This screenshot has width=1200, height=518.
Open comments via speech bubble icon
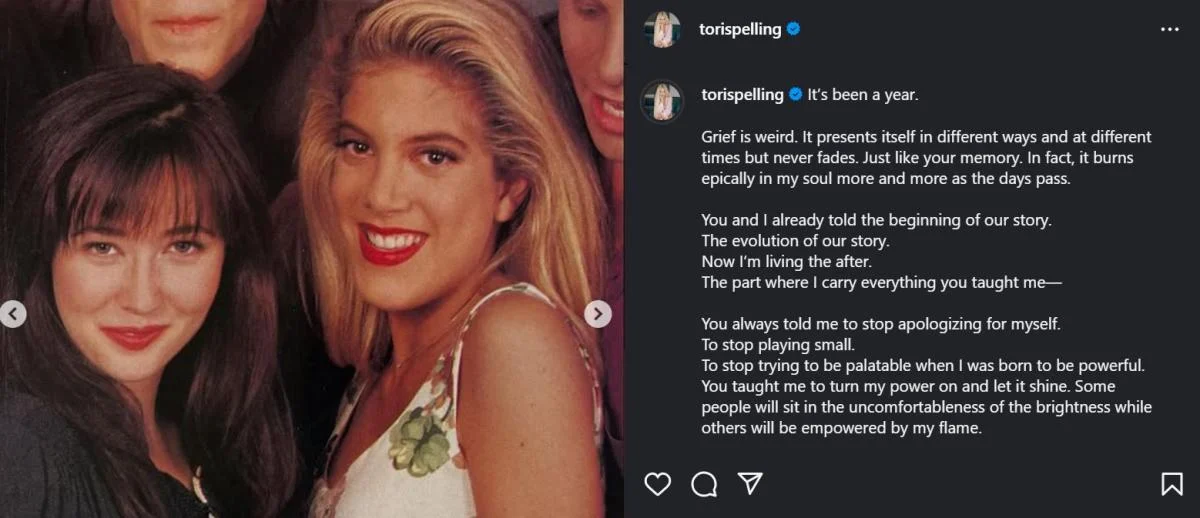(x=704, y=484)
